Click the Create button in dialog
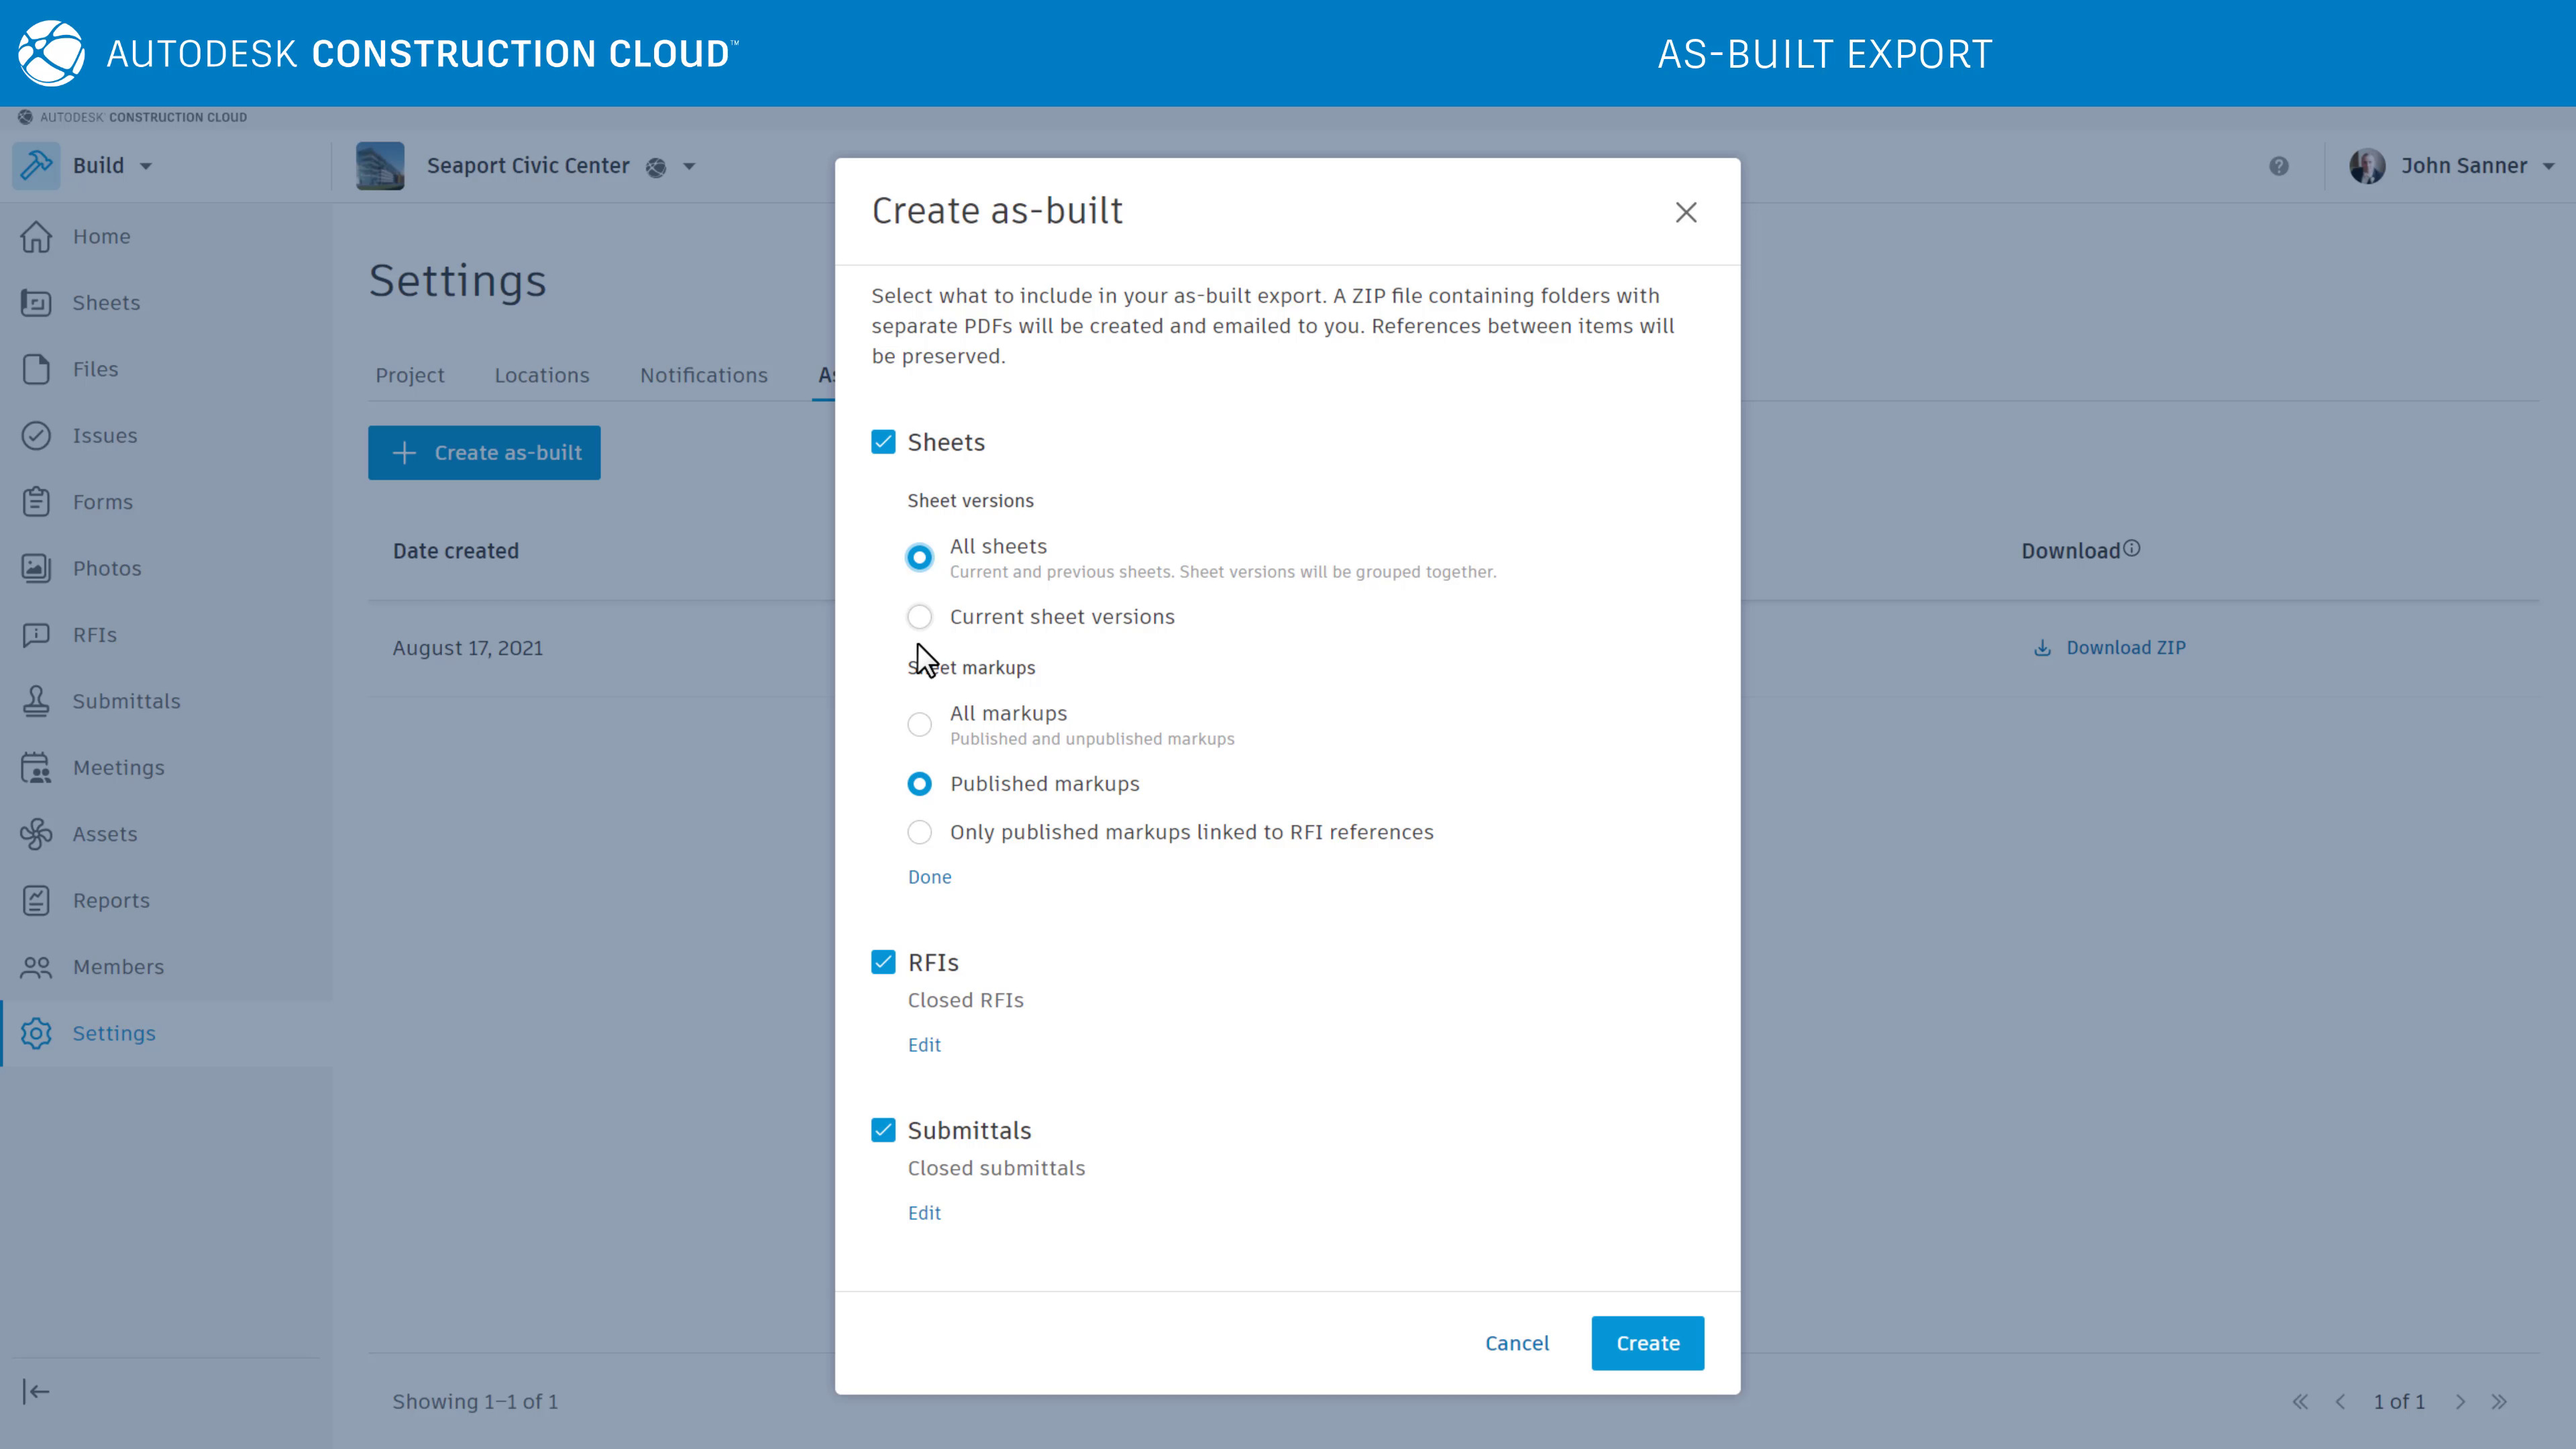 point(1647,1343)
